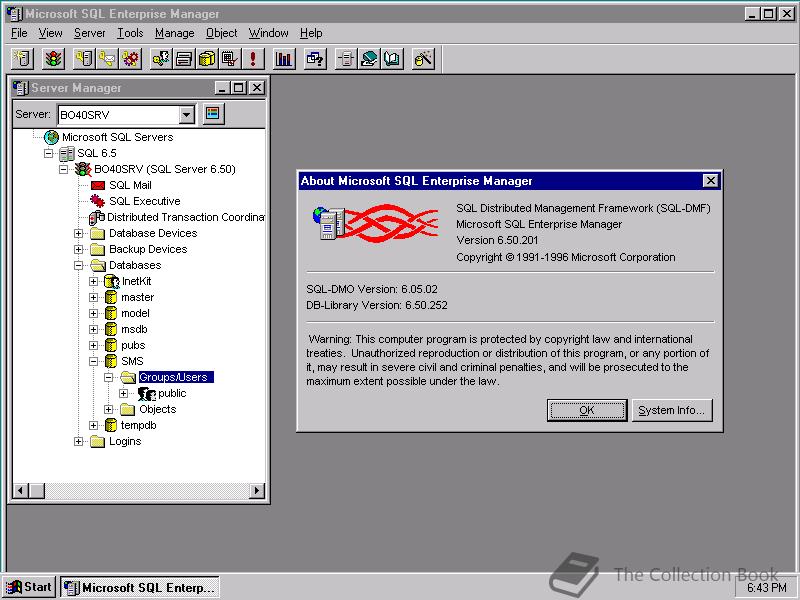This screenshot has width=800, height=600.
Task: Collapse the Groups/Users folder
Action: (108, 378)
